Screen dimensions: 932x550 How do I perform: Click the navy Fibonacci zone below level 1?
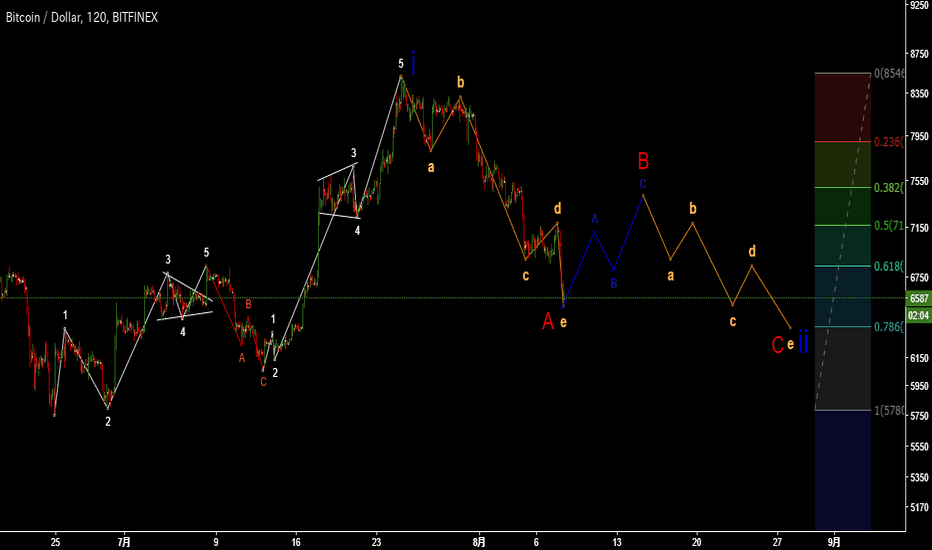pyautogui.click(x=842, y=470)
